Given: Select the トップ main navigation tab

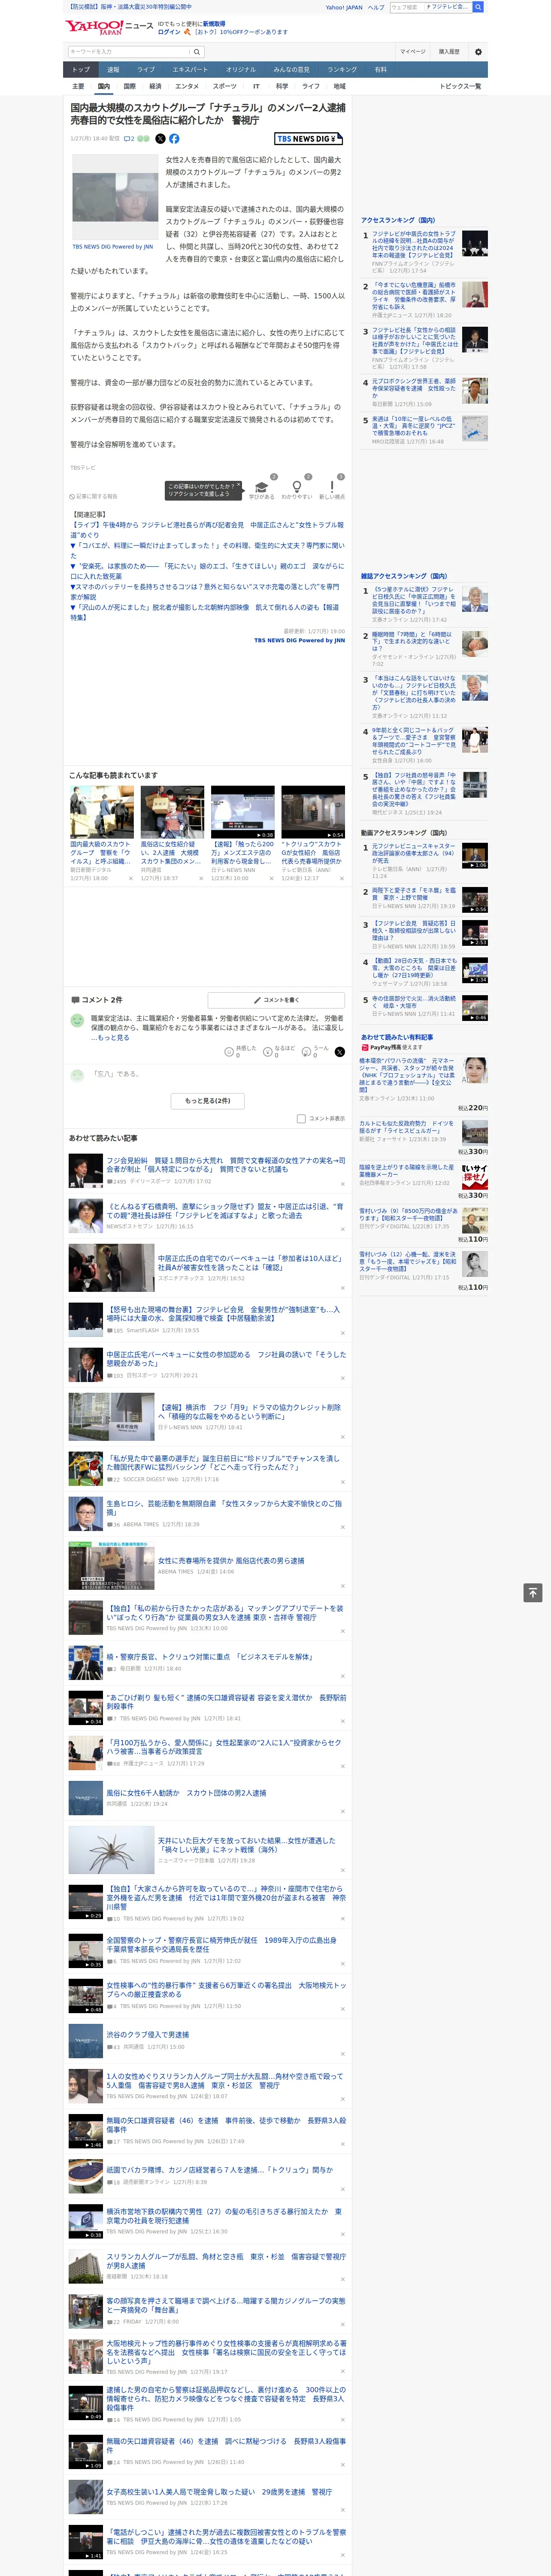Looking at the screenshot, I should pos(81,70).
